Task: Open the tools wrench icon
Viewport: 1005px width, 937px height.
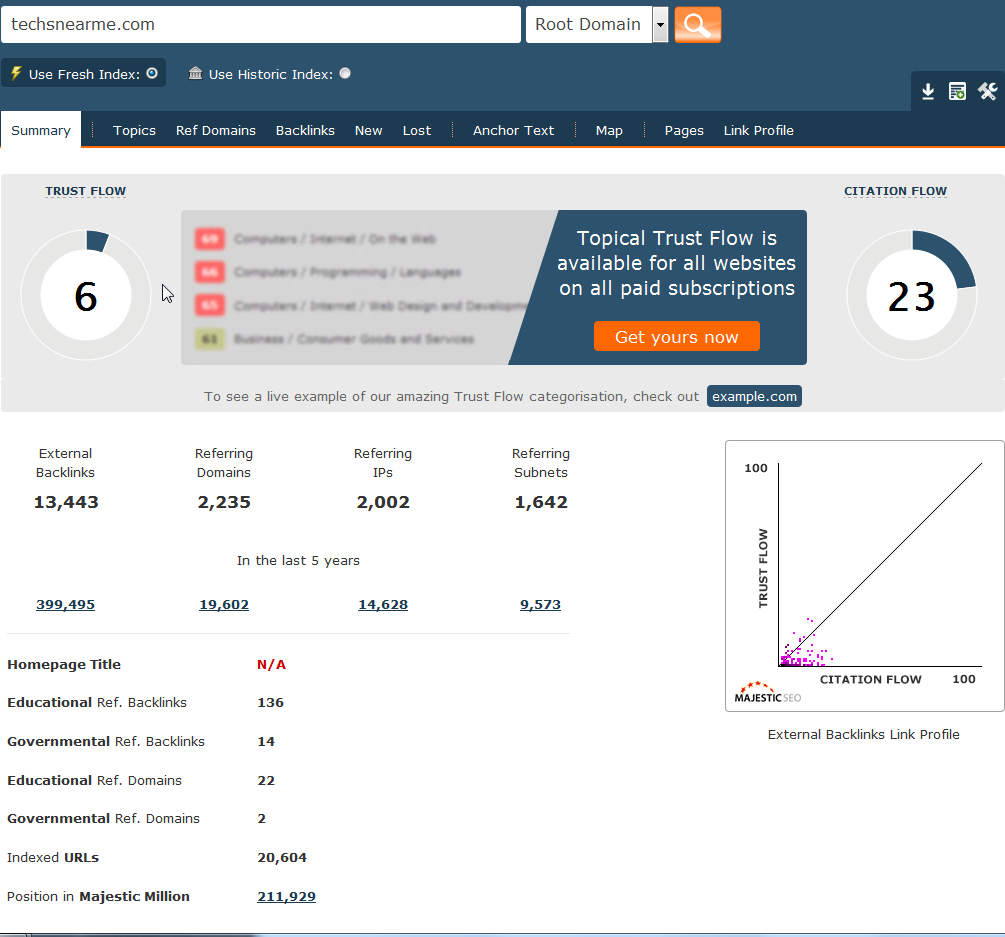Action: click(987, 92)
